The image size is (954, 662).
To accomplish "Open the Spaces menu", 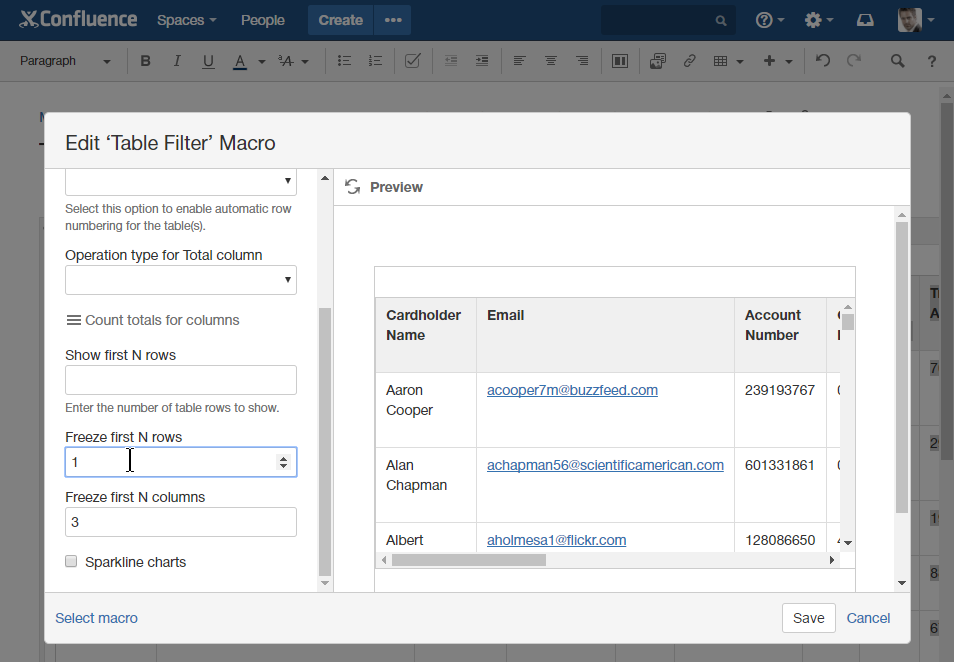I will (x=186, y=20).
